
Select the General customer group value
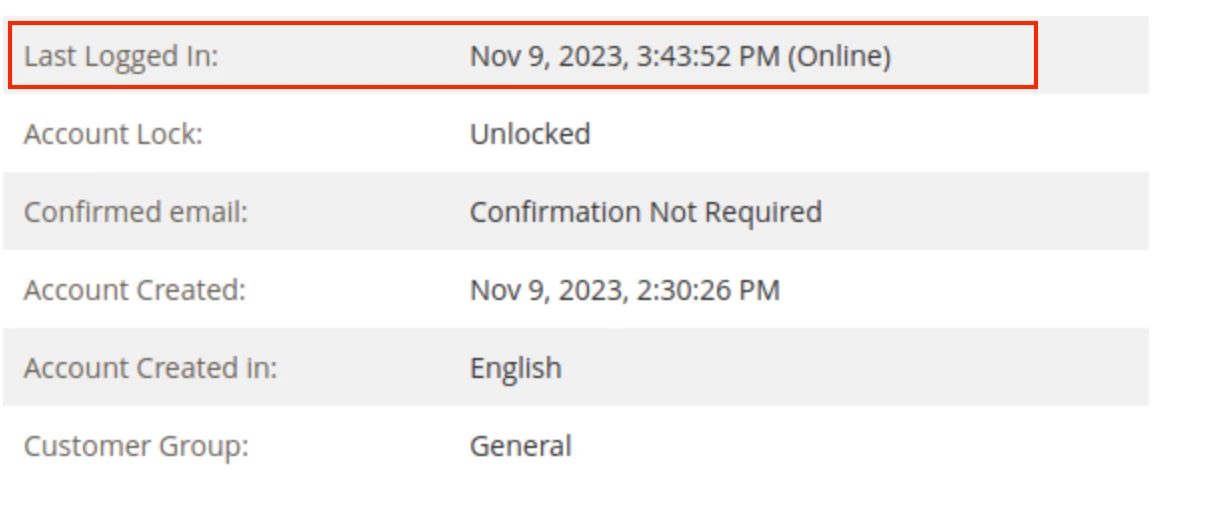(x=521, y=446)
